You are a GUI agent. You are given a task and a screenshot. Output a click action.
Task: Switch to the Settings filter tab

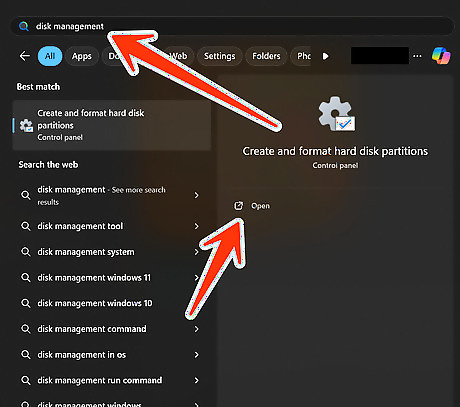220,56
